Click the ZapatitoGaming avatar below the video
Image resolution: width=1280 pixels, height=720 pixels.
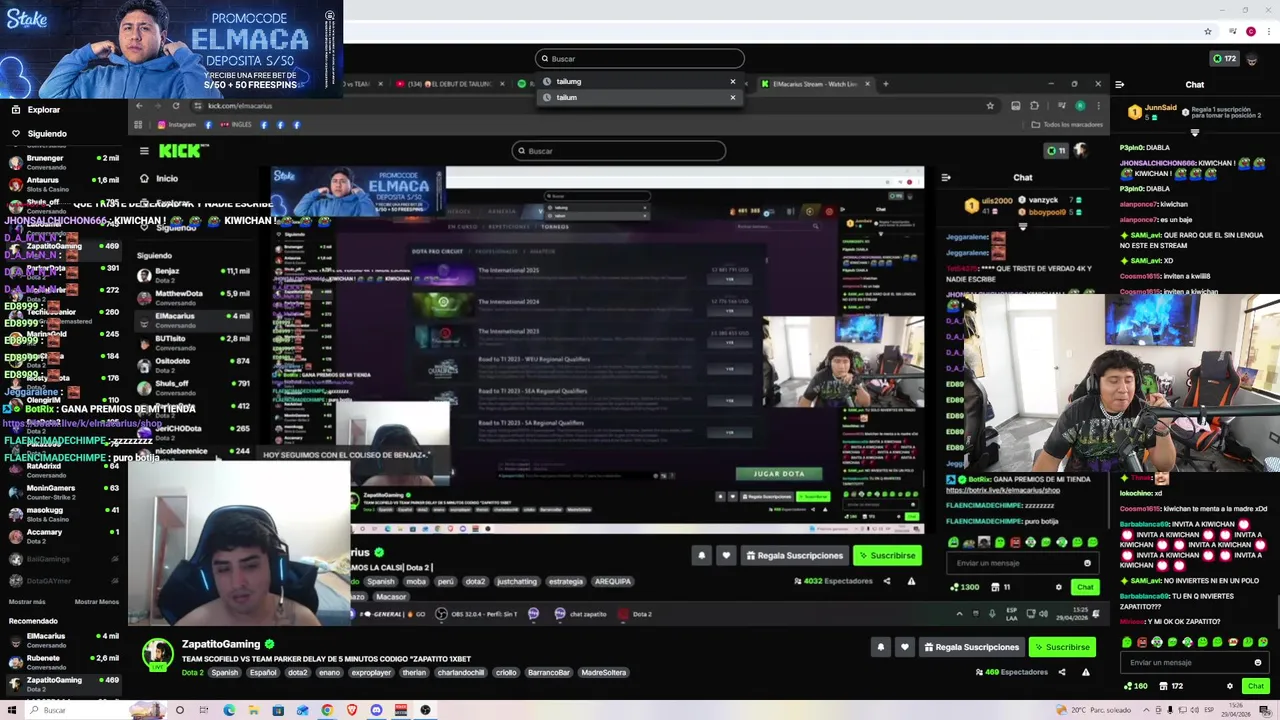[157, 656]
